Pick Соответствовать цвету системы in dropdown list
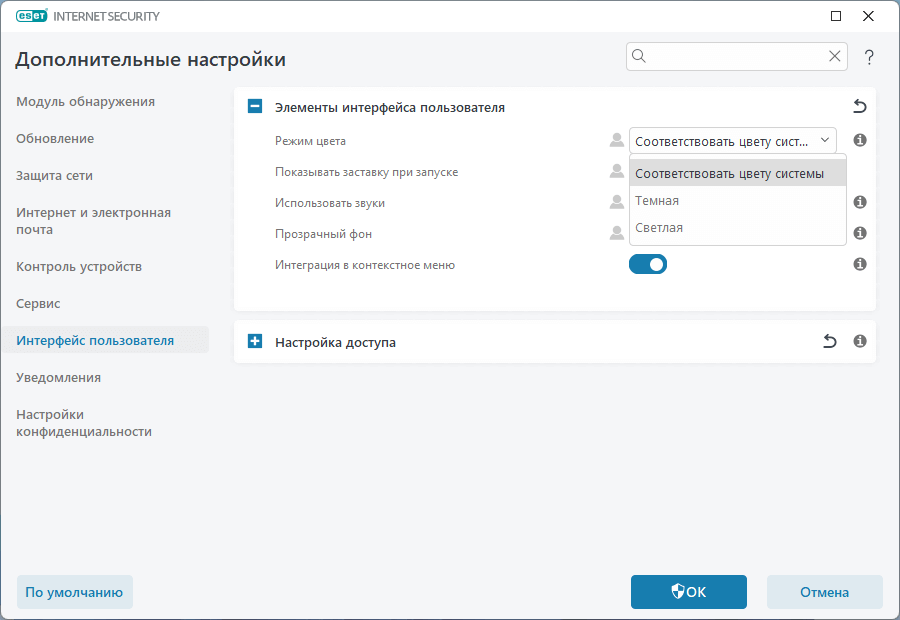Viewport: 900px width, 620px height. point(729,174)
